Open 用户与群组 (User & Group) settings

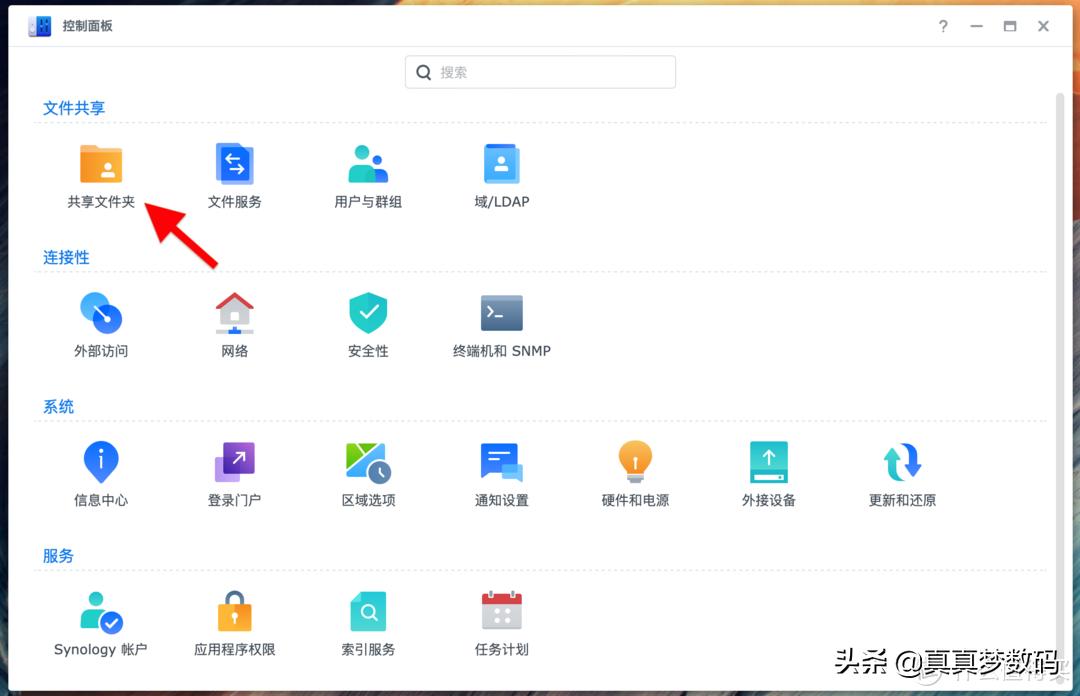(x=367, y=172)
